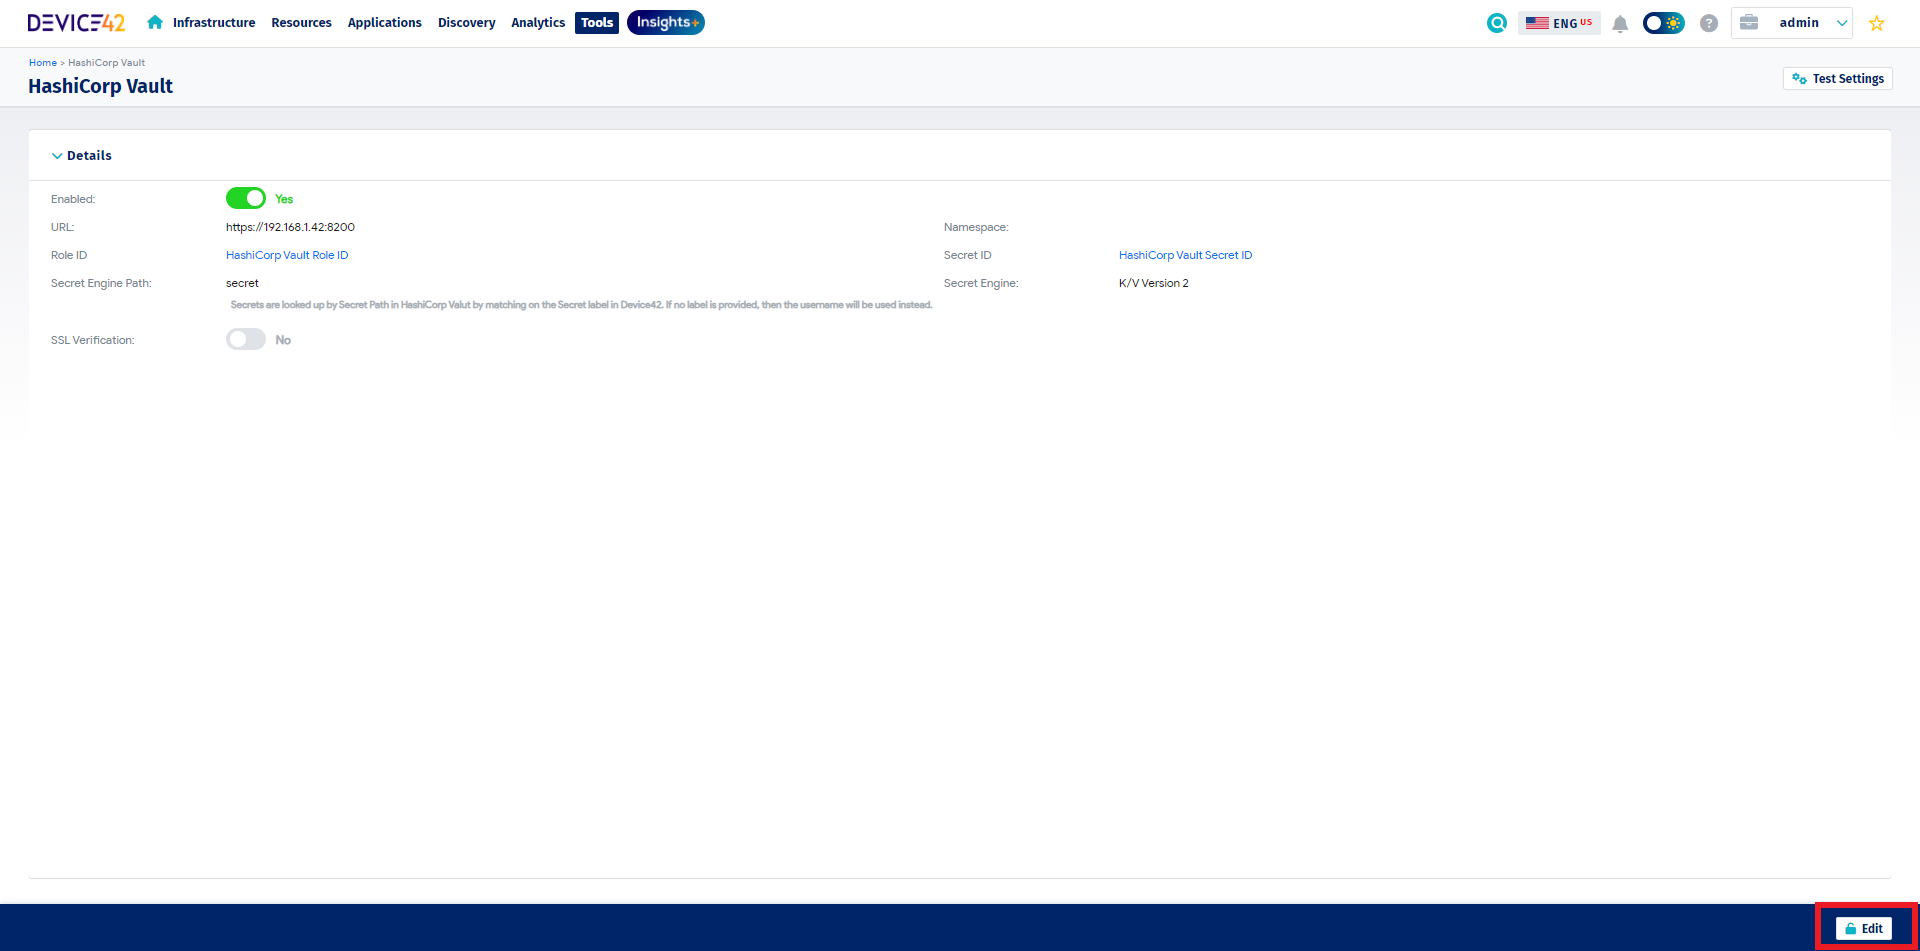Expand the admin user dropdown arrow
Image resolution: width=1920 pixels, height=951 pixels.
1841,23
